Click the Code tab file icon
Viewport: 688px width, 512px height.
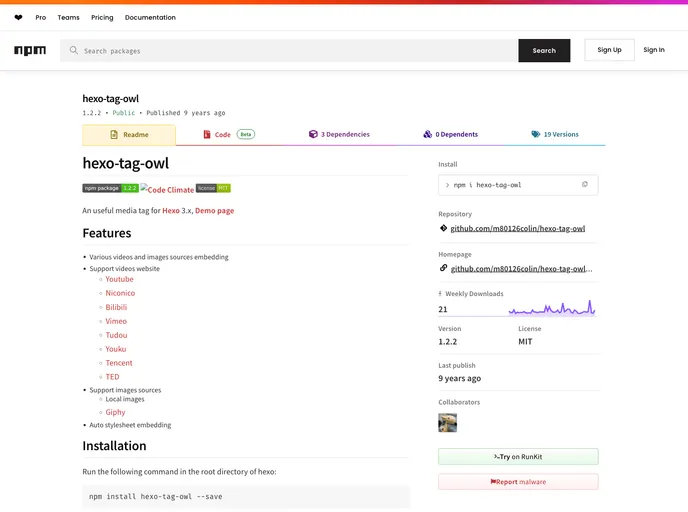[207, 134]
